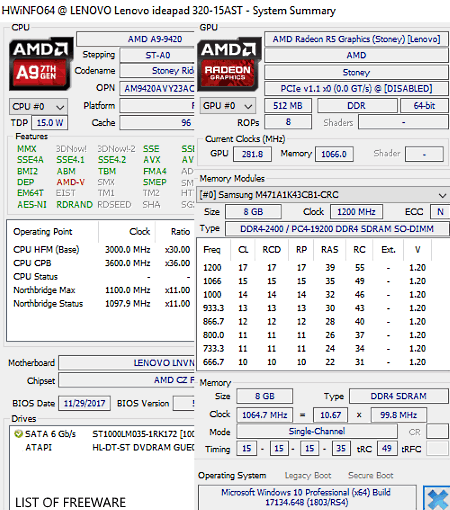
Task: Select the 1200 frequency timing row
Action: 315,268
